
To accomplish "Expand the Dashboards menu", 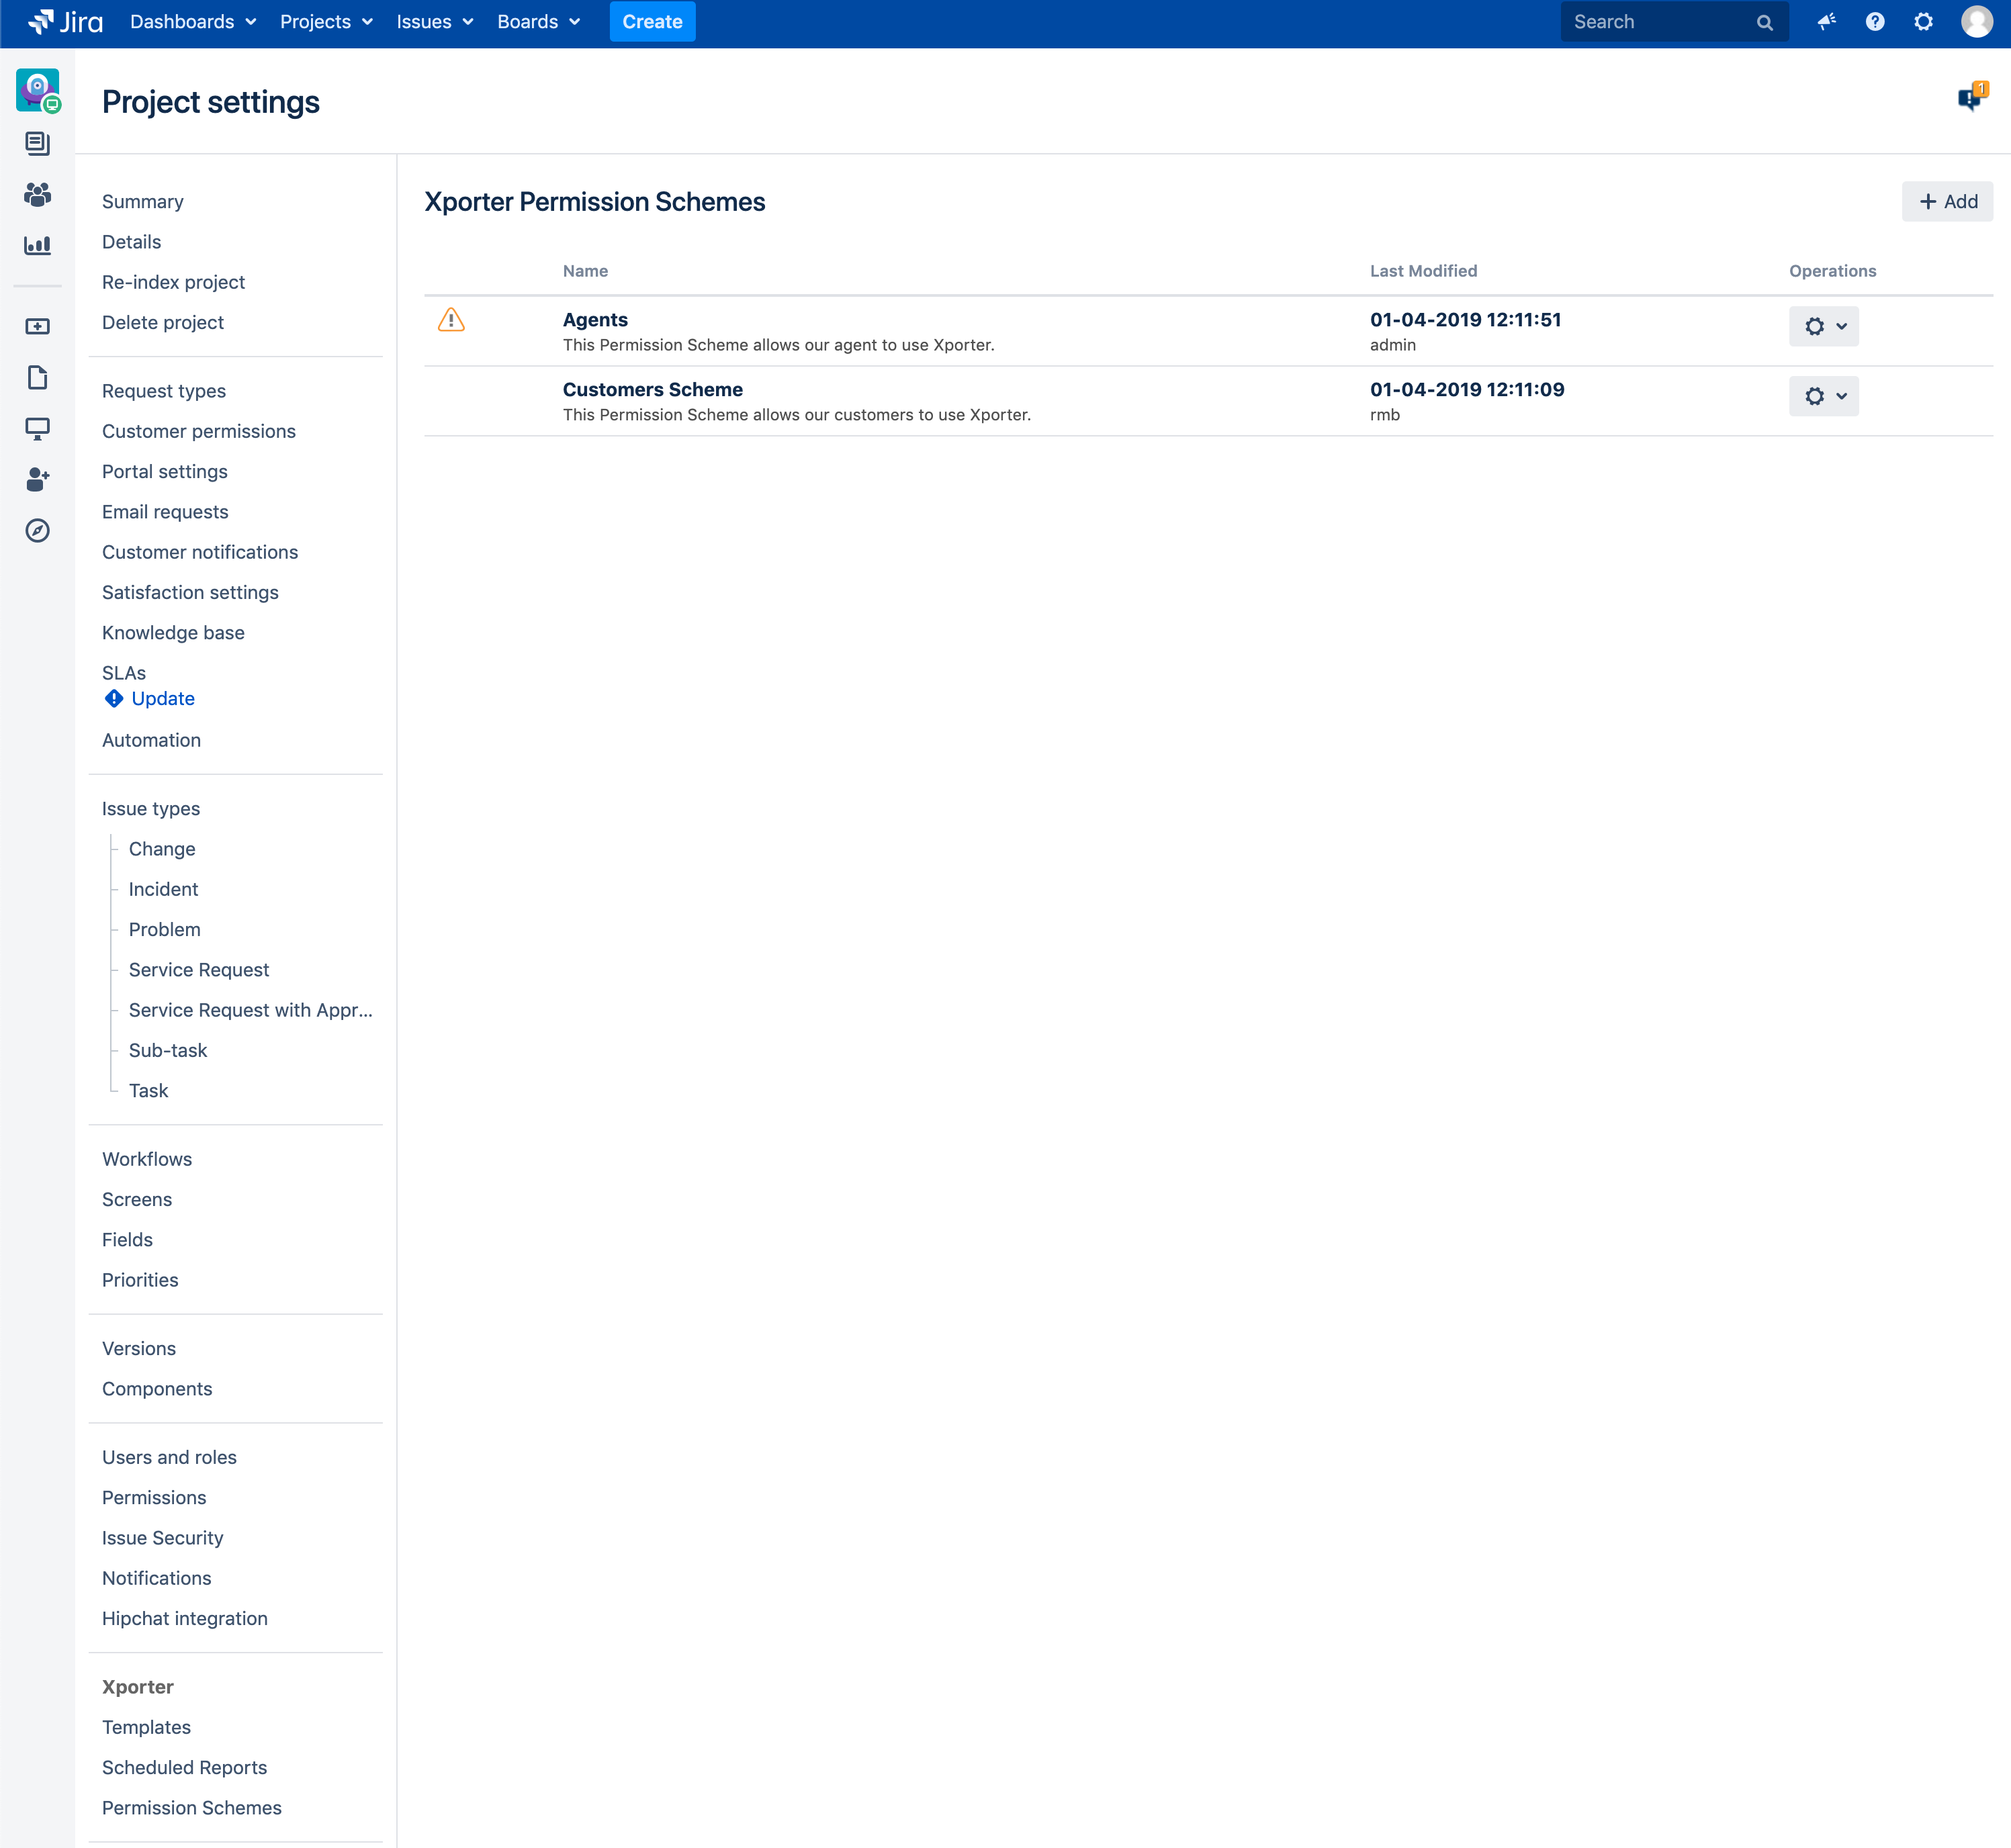I will [193, 22].
